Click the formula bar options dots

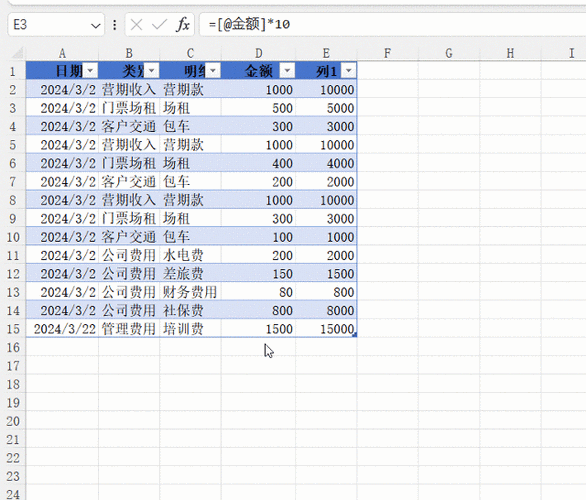pyautogui.click(x=115, y=25)
